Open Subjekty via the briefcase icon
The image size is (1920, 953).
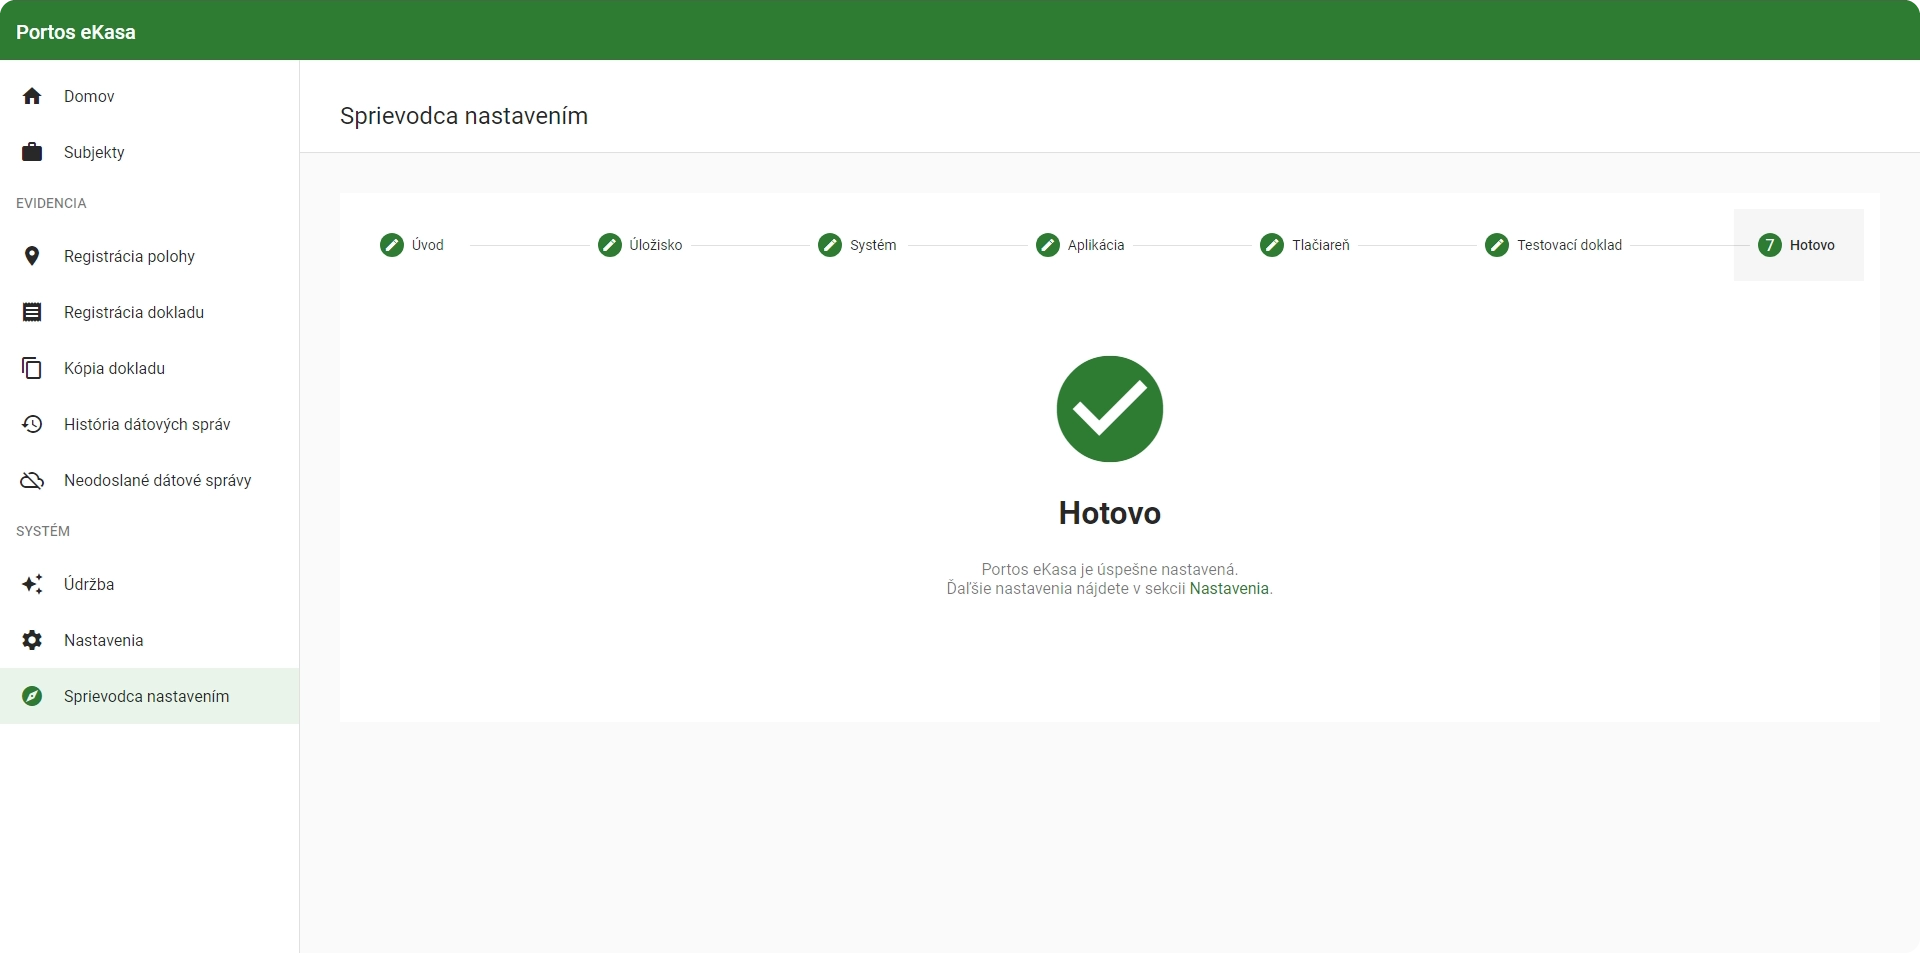point(32,152)
